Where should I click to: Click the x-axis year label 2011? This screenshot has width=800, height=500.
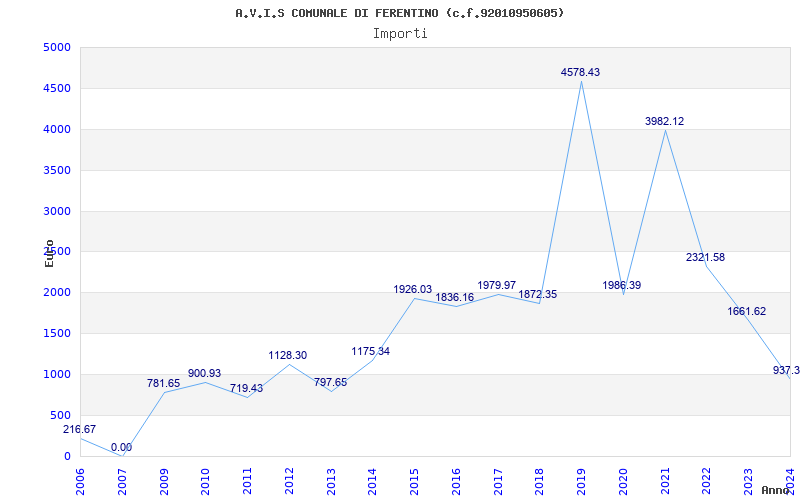(247, 481)
